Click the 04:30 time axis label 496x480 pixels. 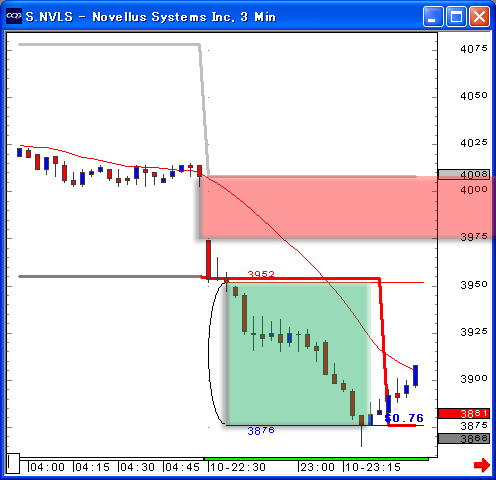137,467
